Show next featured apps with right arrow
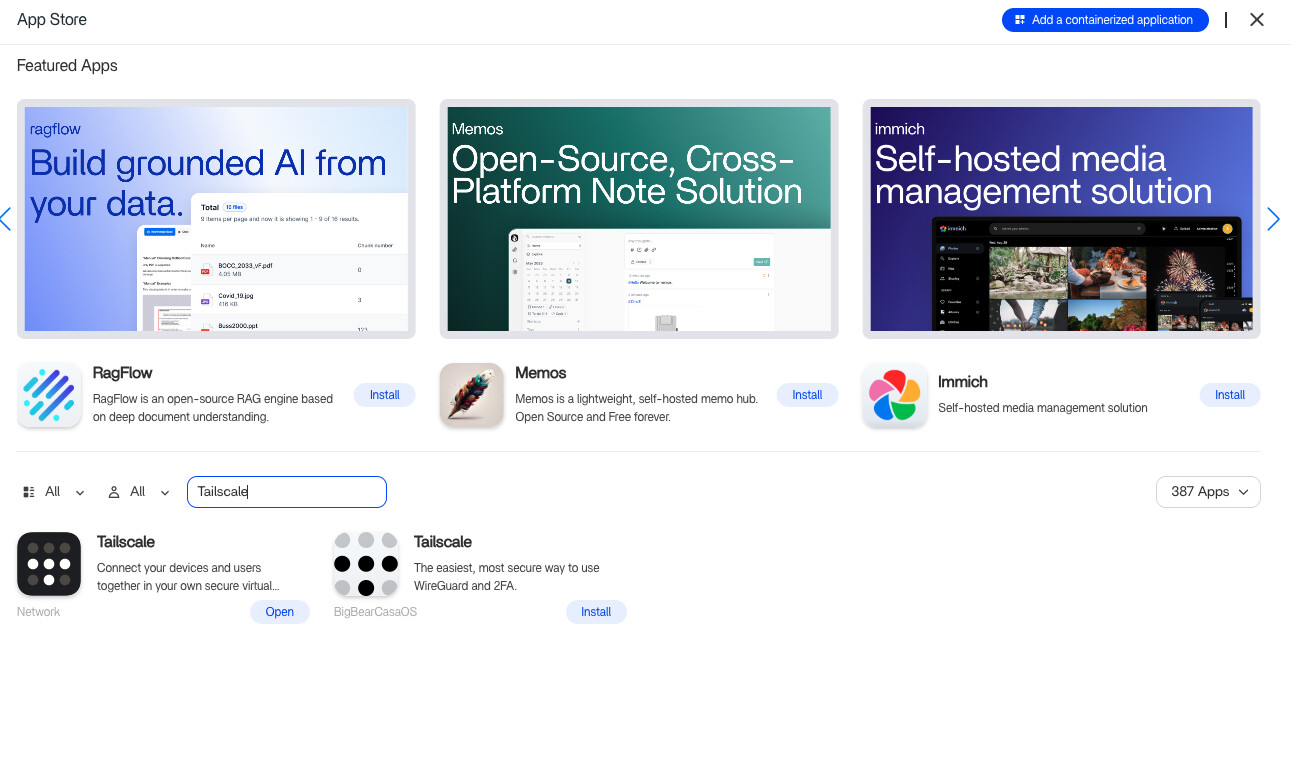The image size is (1291, 784). 1273,219
